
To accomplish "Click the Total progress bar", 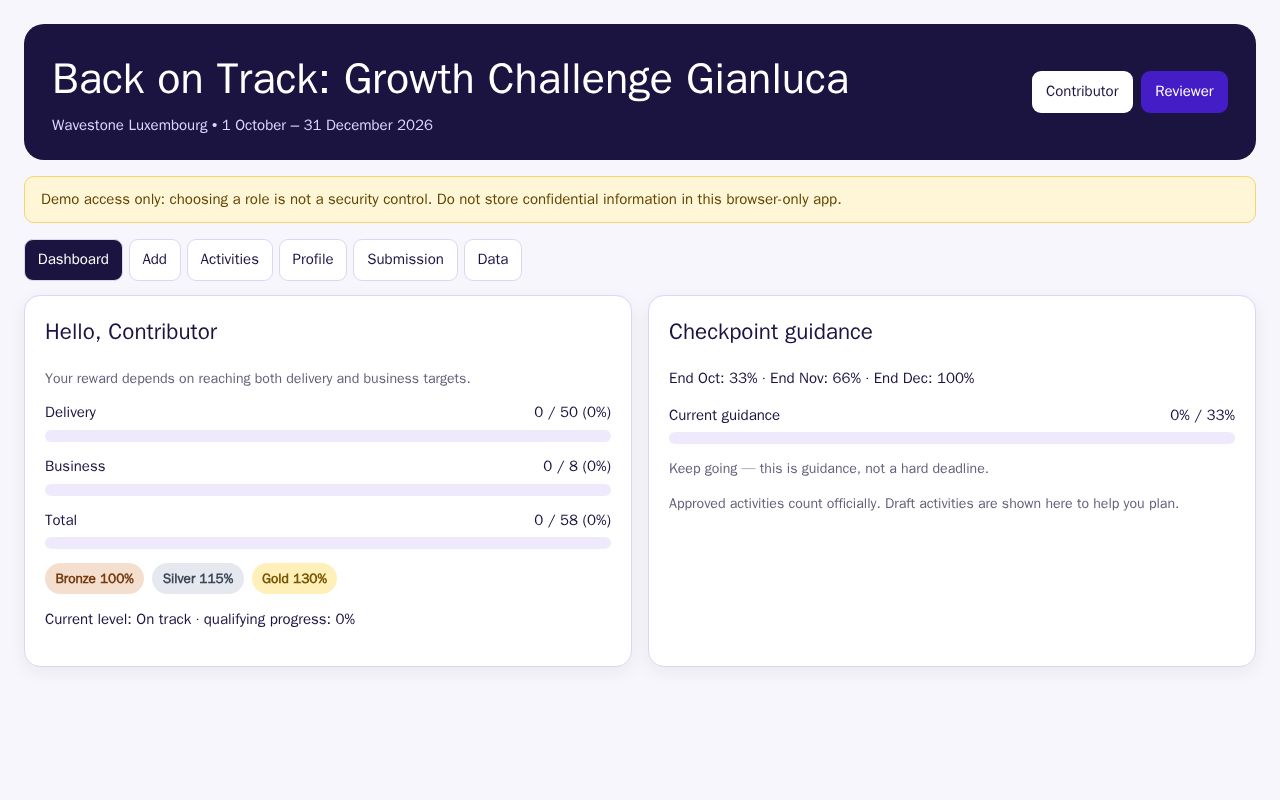I will click(x=328, y=543).
